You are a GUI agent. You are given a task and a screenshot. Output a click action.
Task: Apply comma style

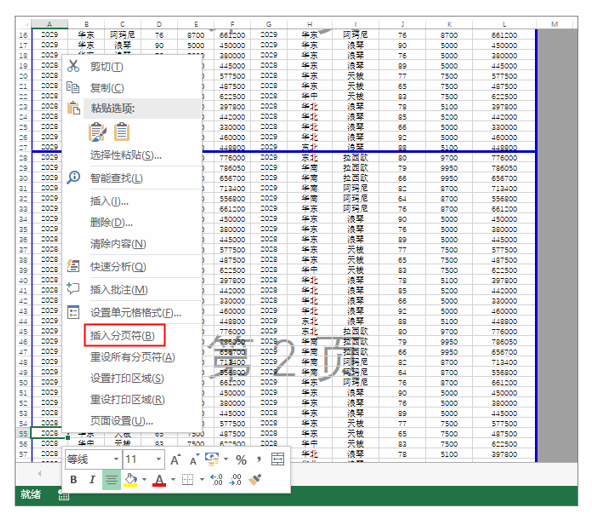tap(259, 459)
